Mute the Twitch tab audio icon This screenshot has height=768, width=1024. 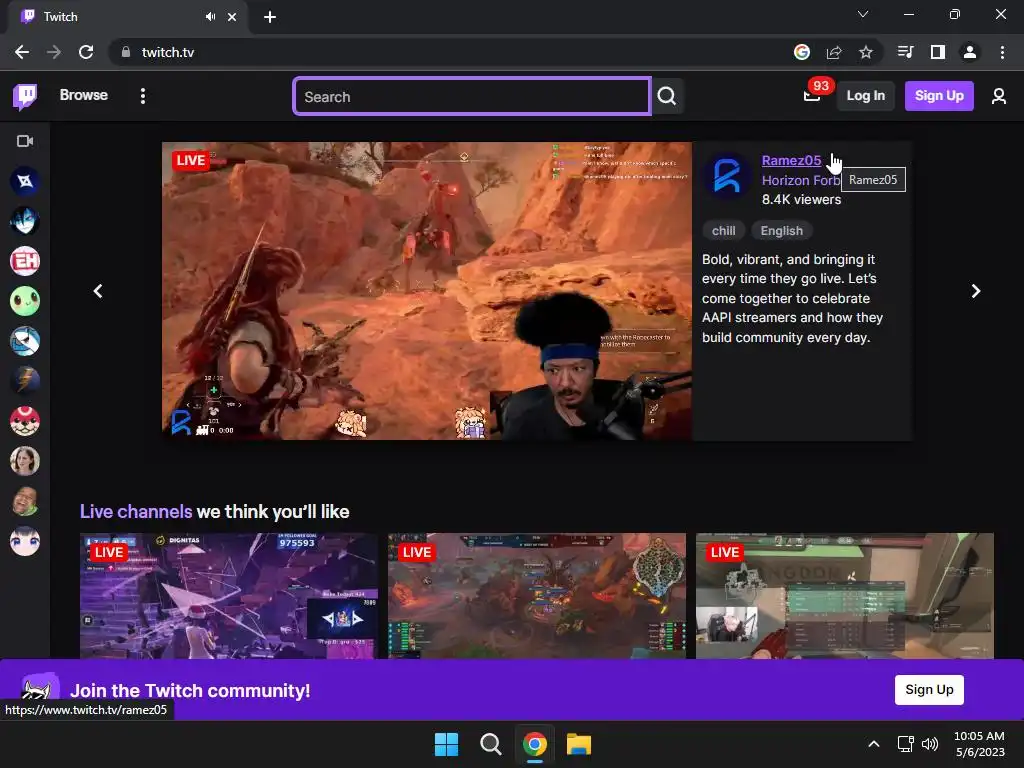(x=210, y=17)
